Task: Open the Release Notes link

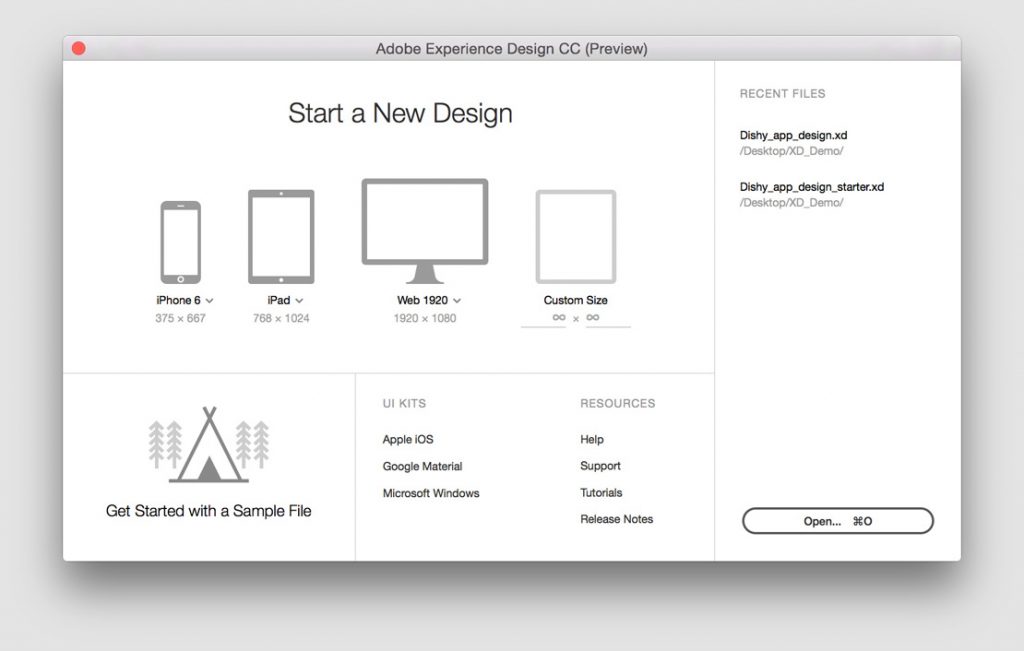Action: click(x=616, y=519)
